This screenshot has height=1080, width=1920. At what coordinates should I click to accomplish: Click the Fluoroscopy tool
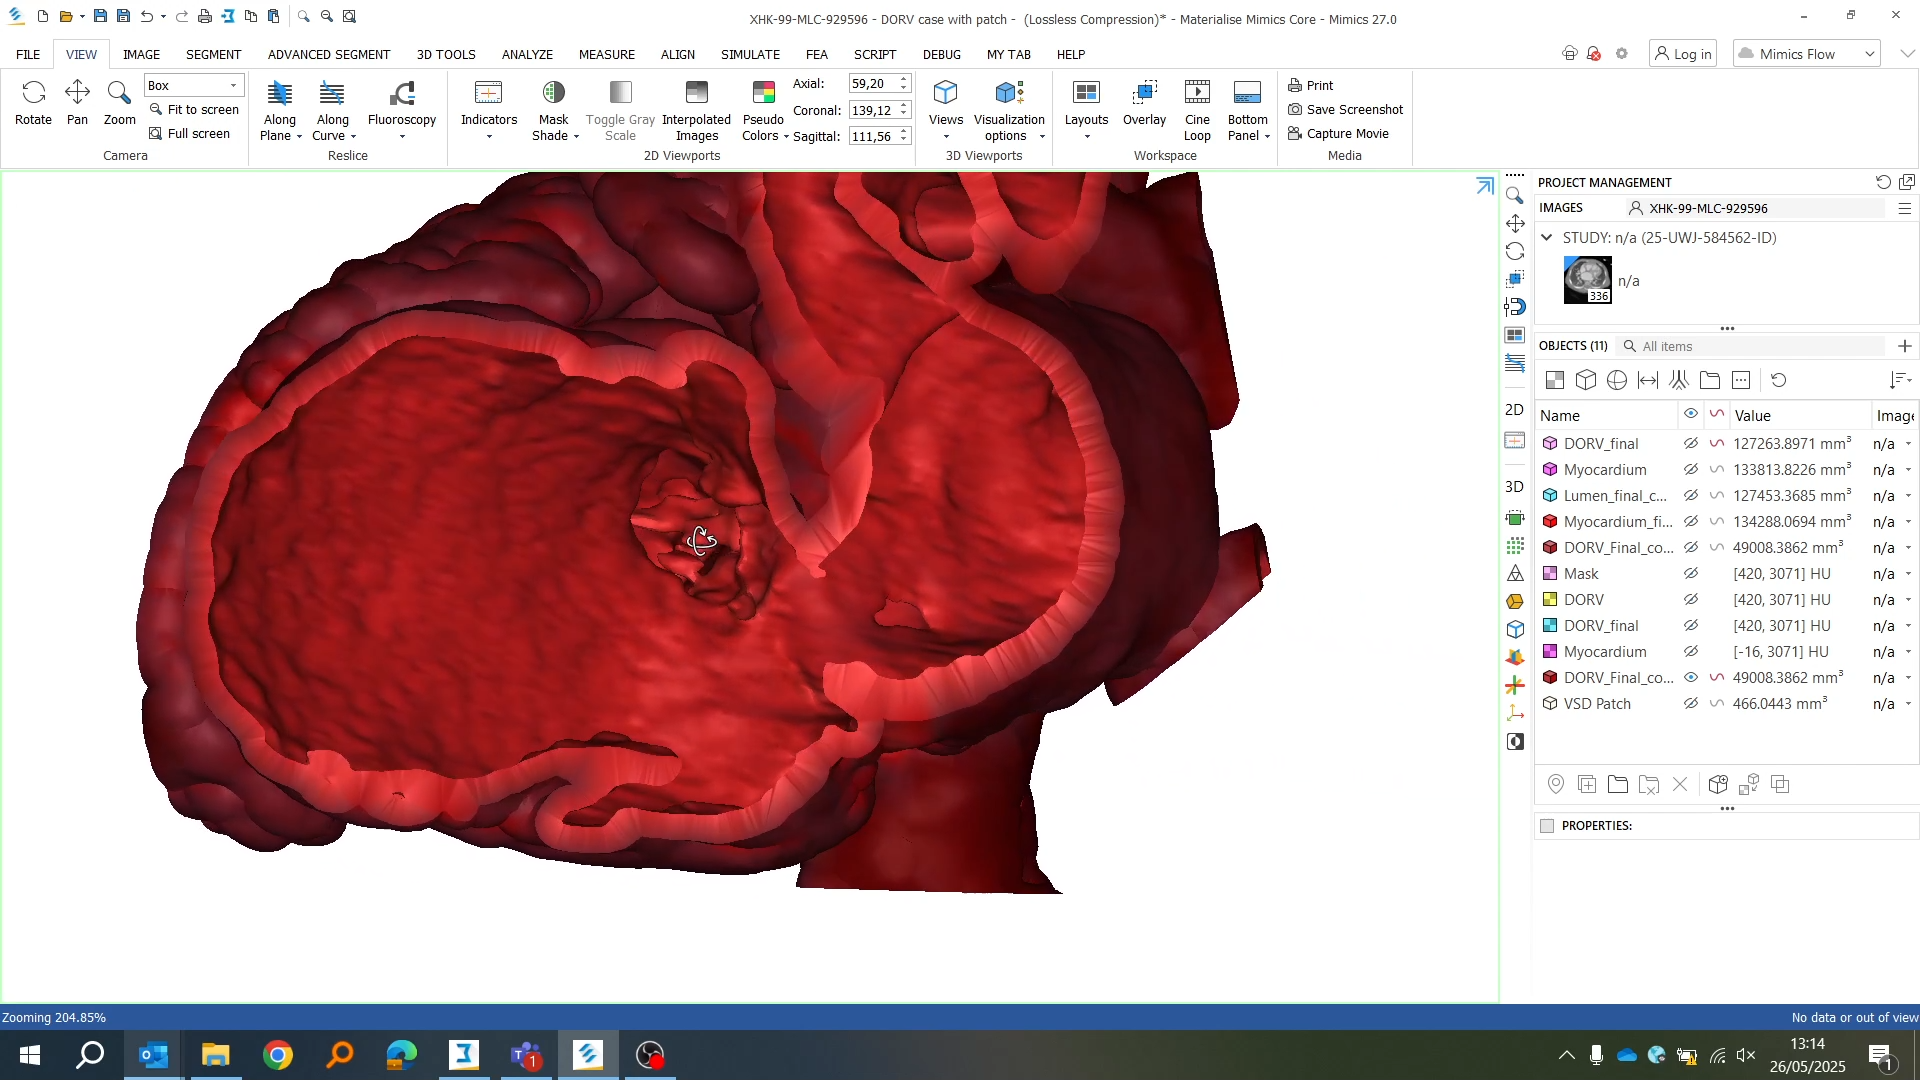coord(402,110)
